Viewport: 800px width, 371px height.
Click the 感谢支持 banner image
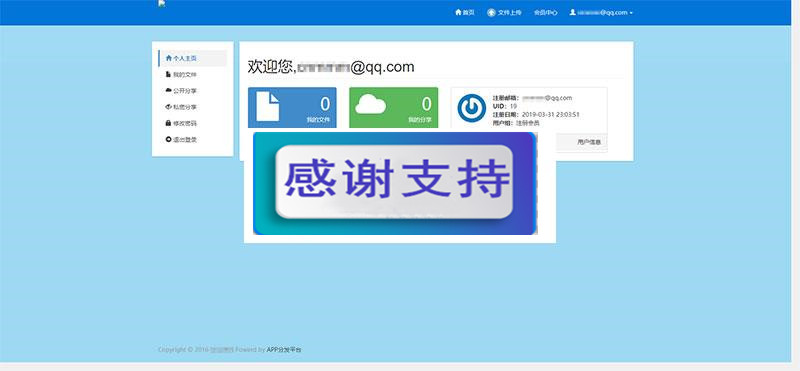(x=395, y=183)
